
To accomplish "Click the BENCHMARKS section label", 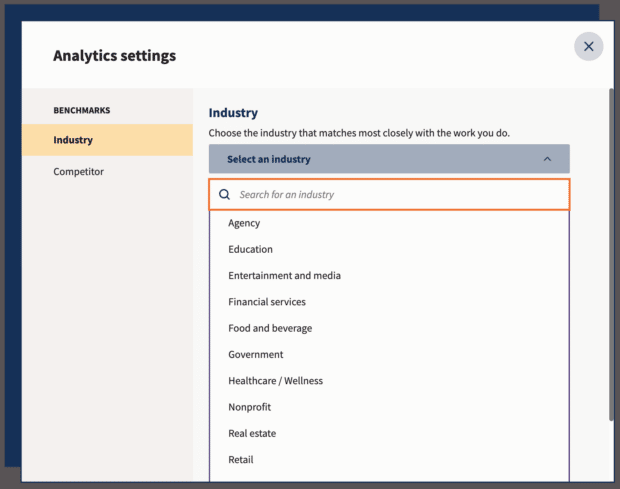I will click(81, 110).
